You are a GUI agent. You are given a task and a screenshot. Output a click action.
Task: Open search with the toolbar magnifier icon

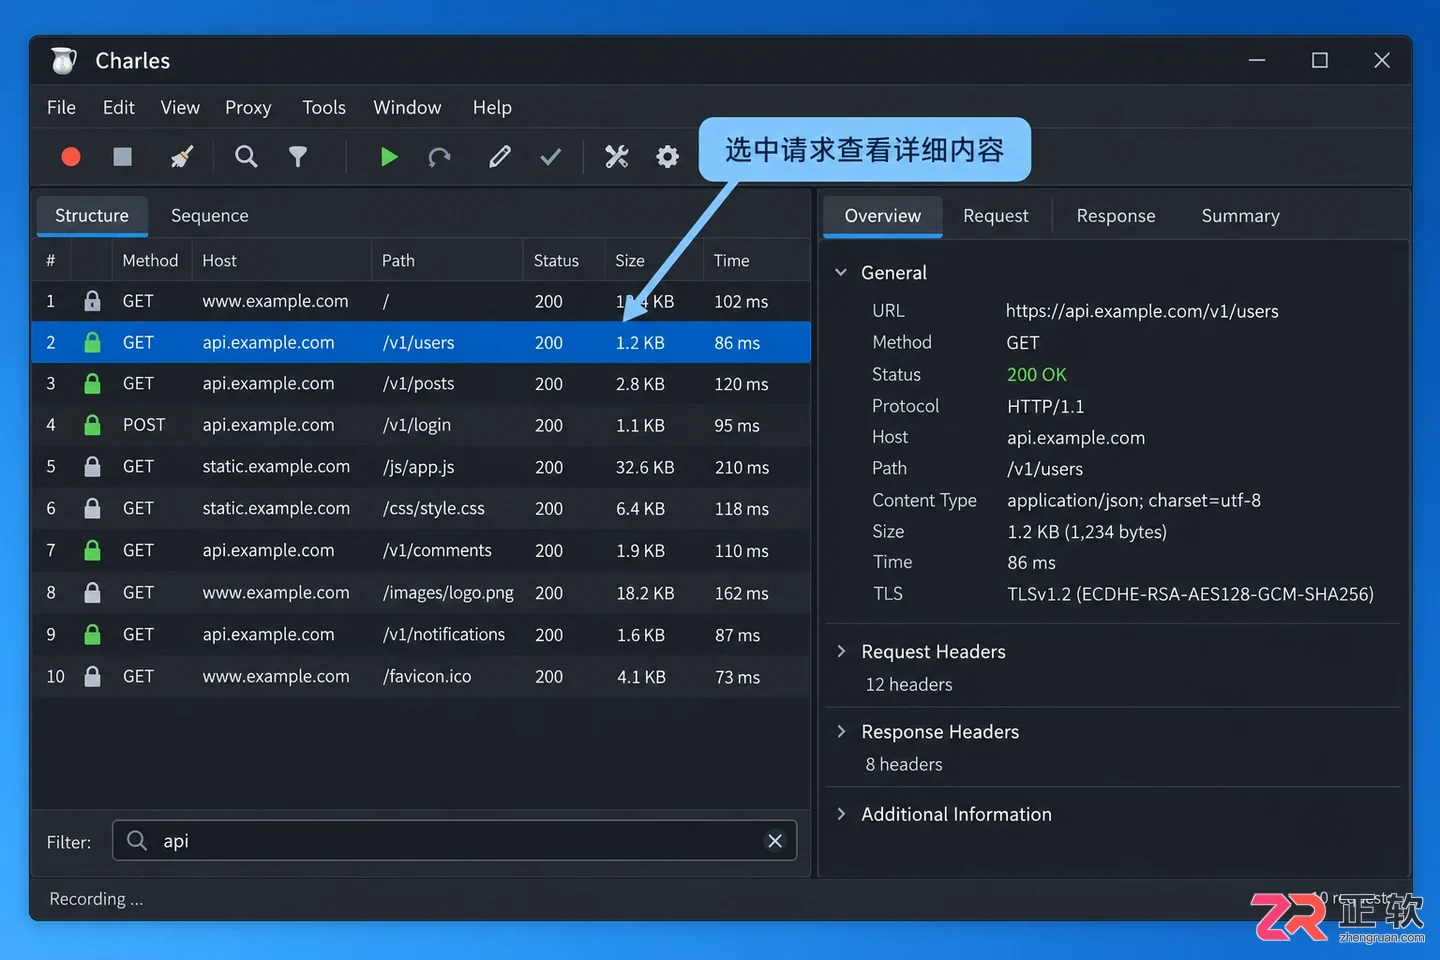[x=245, y=157]
